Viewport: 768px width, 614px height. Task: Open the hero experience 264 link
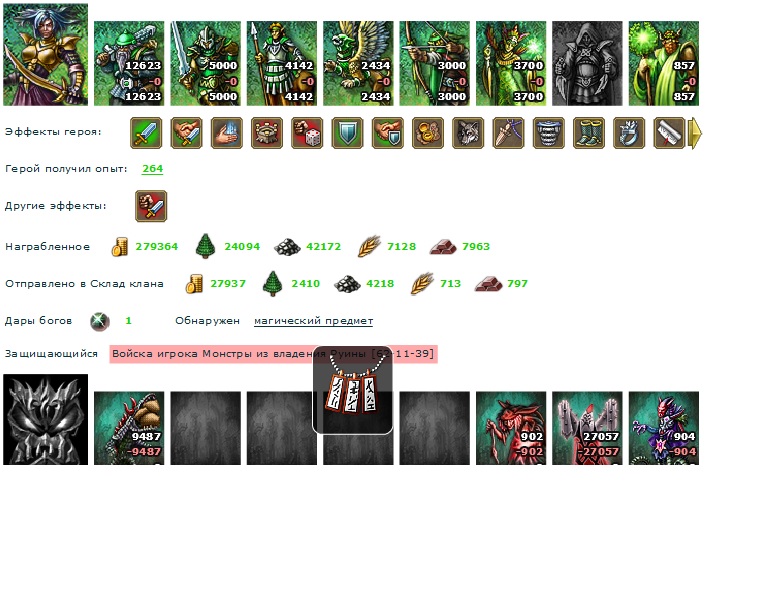point(152,168)
